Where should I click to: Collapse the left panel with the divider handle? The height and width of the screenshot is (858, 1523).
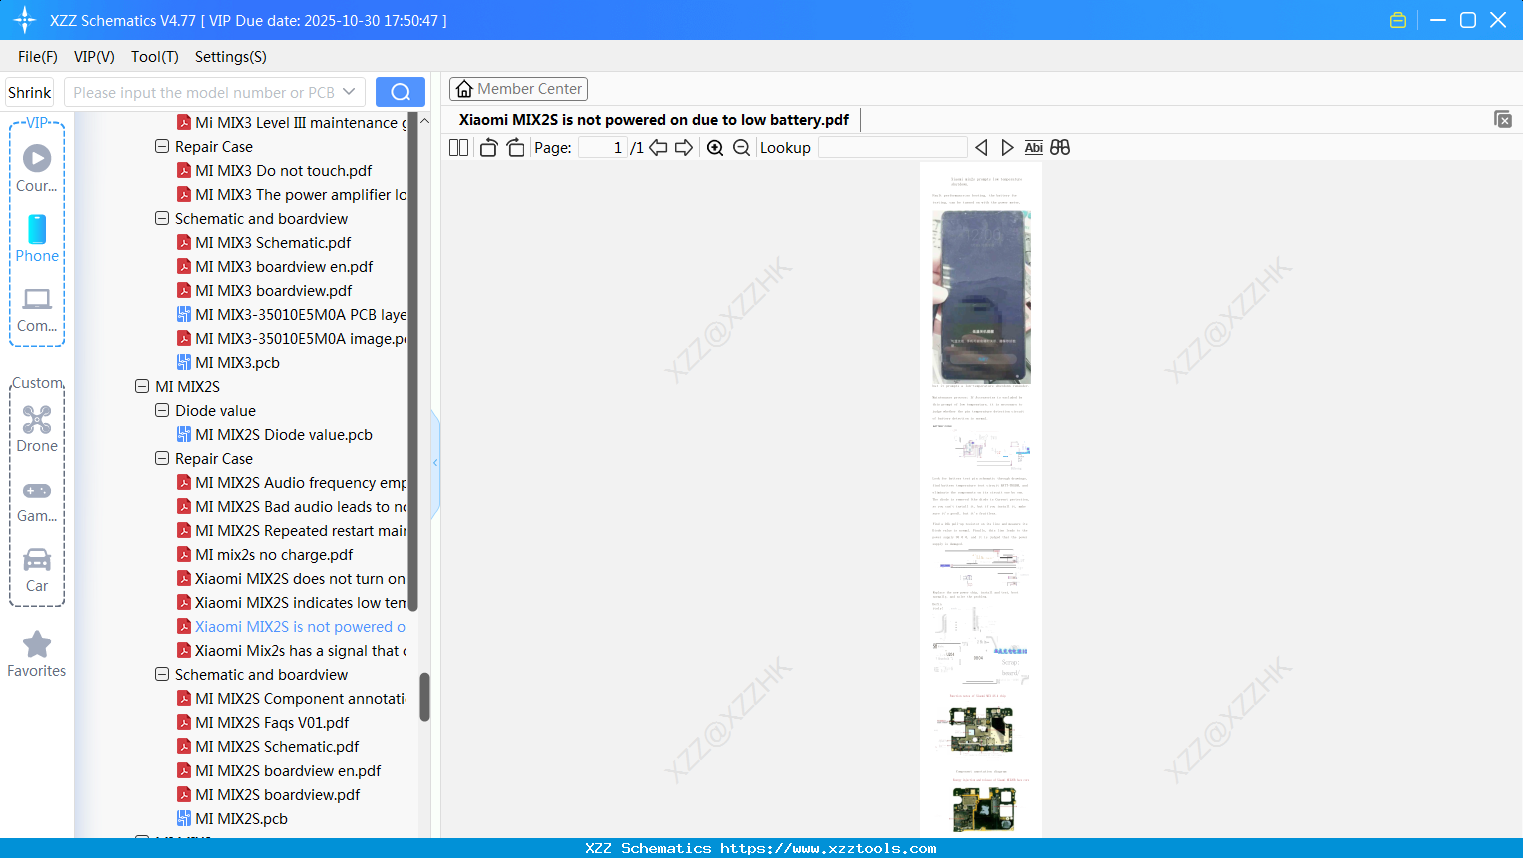pyautogui.click(x=435, y=463)
